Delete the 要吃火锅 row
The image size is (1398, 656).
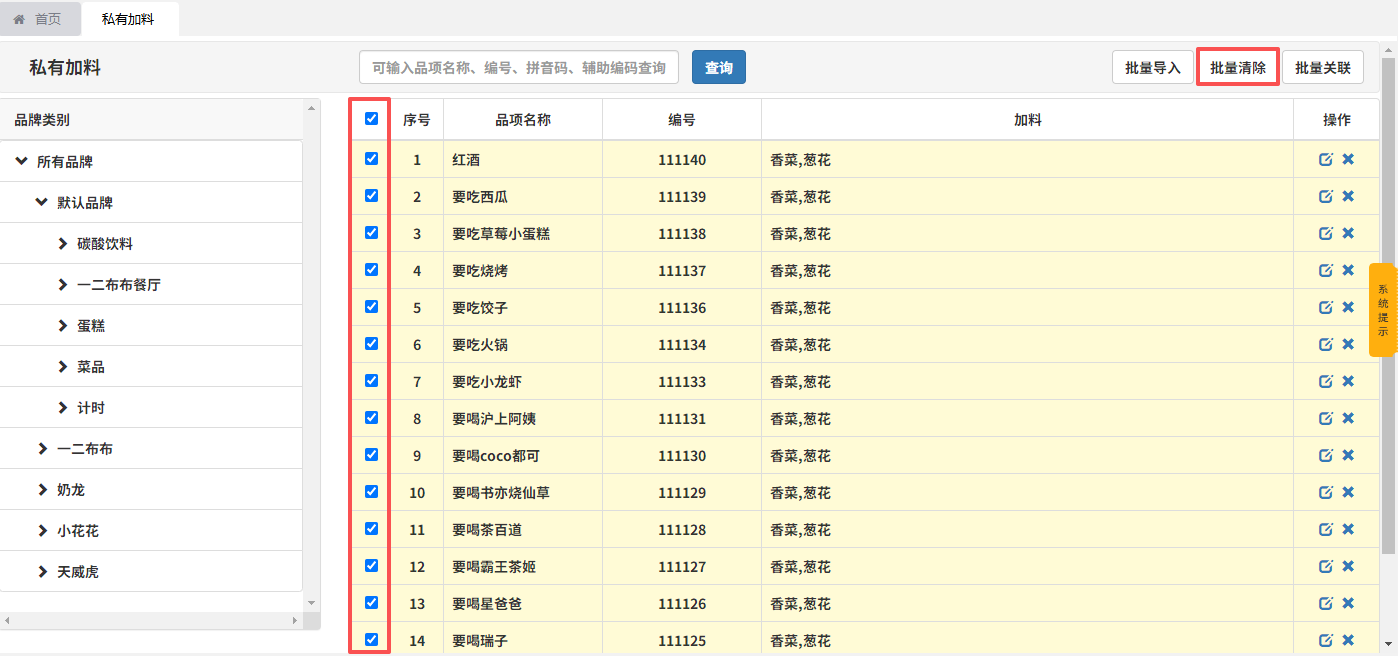pyautogui.click(x=1348, y=344)
